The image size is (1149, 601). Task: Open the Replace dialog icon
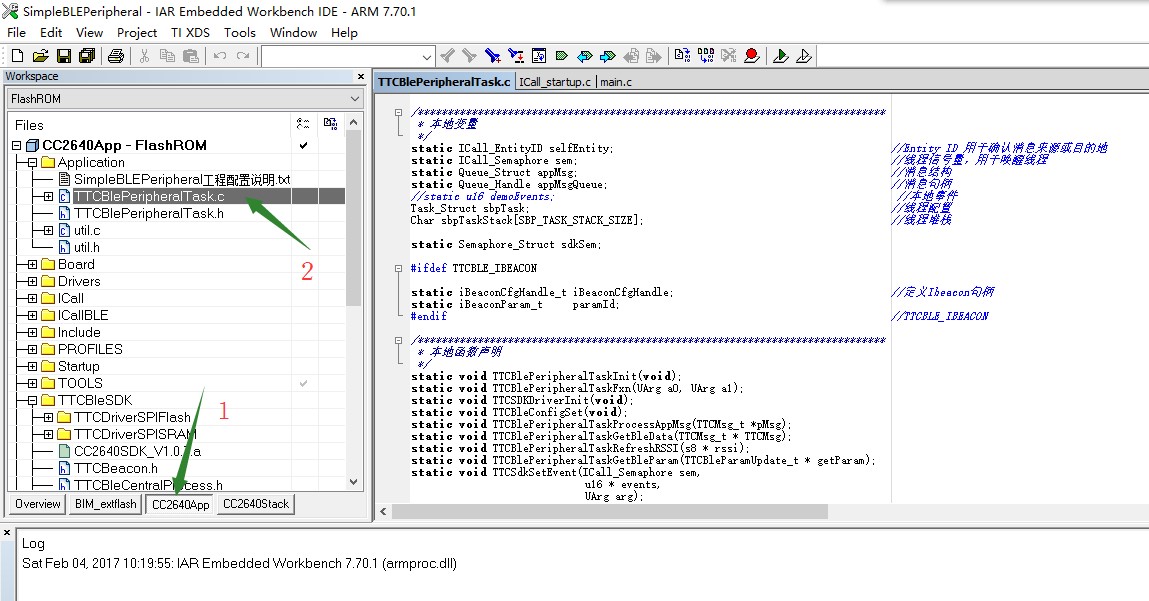516,56
